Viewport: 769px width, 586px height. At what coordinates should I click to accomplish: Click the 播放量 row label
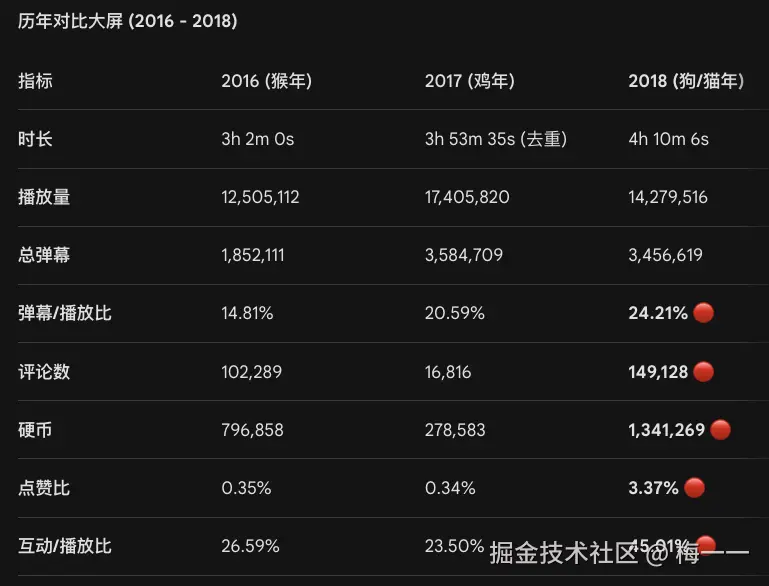pos(44,197)
